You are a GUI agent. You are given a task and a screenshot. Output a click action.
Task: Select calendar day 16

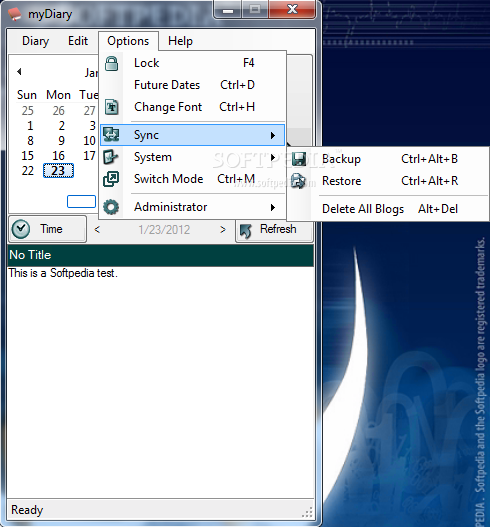pyautogui.click(x=58, y=156)
